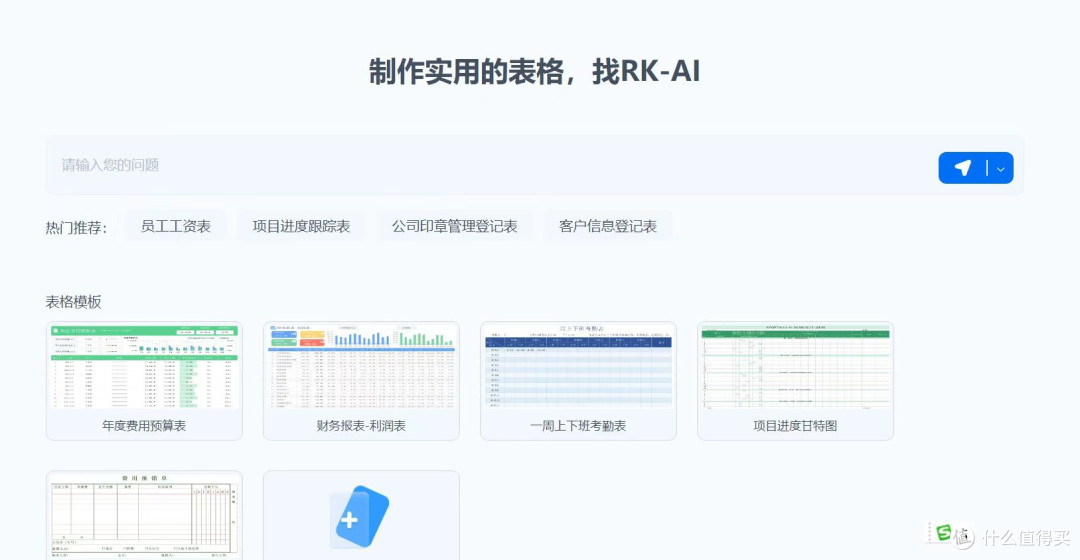Click the 年度费用预算表 caption text
This screenshot has height=560, width=1080.
tap(144, 426)
